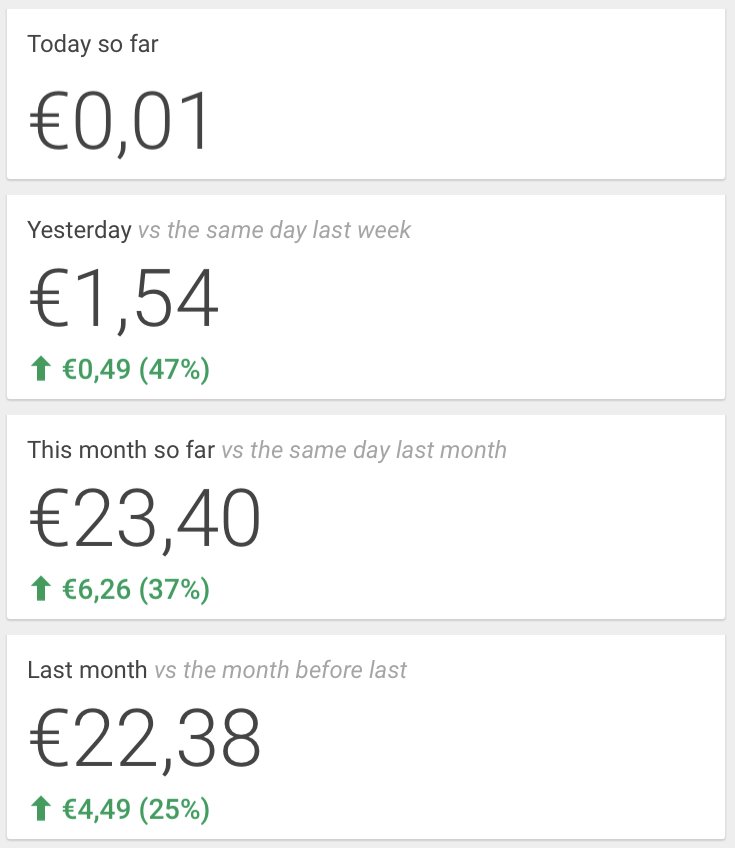Open the Today so far card
Screen dimensions: 735x848
pos(366,94)
